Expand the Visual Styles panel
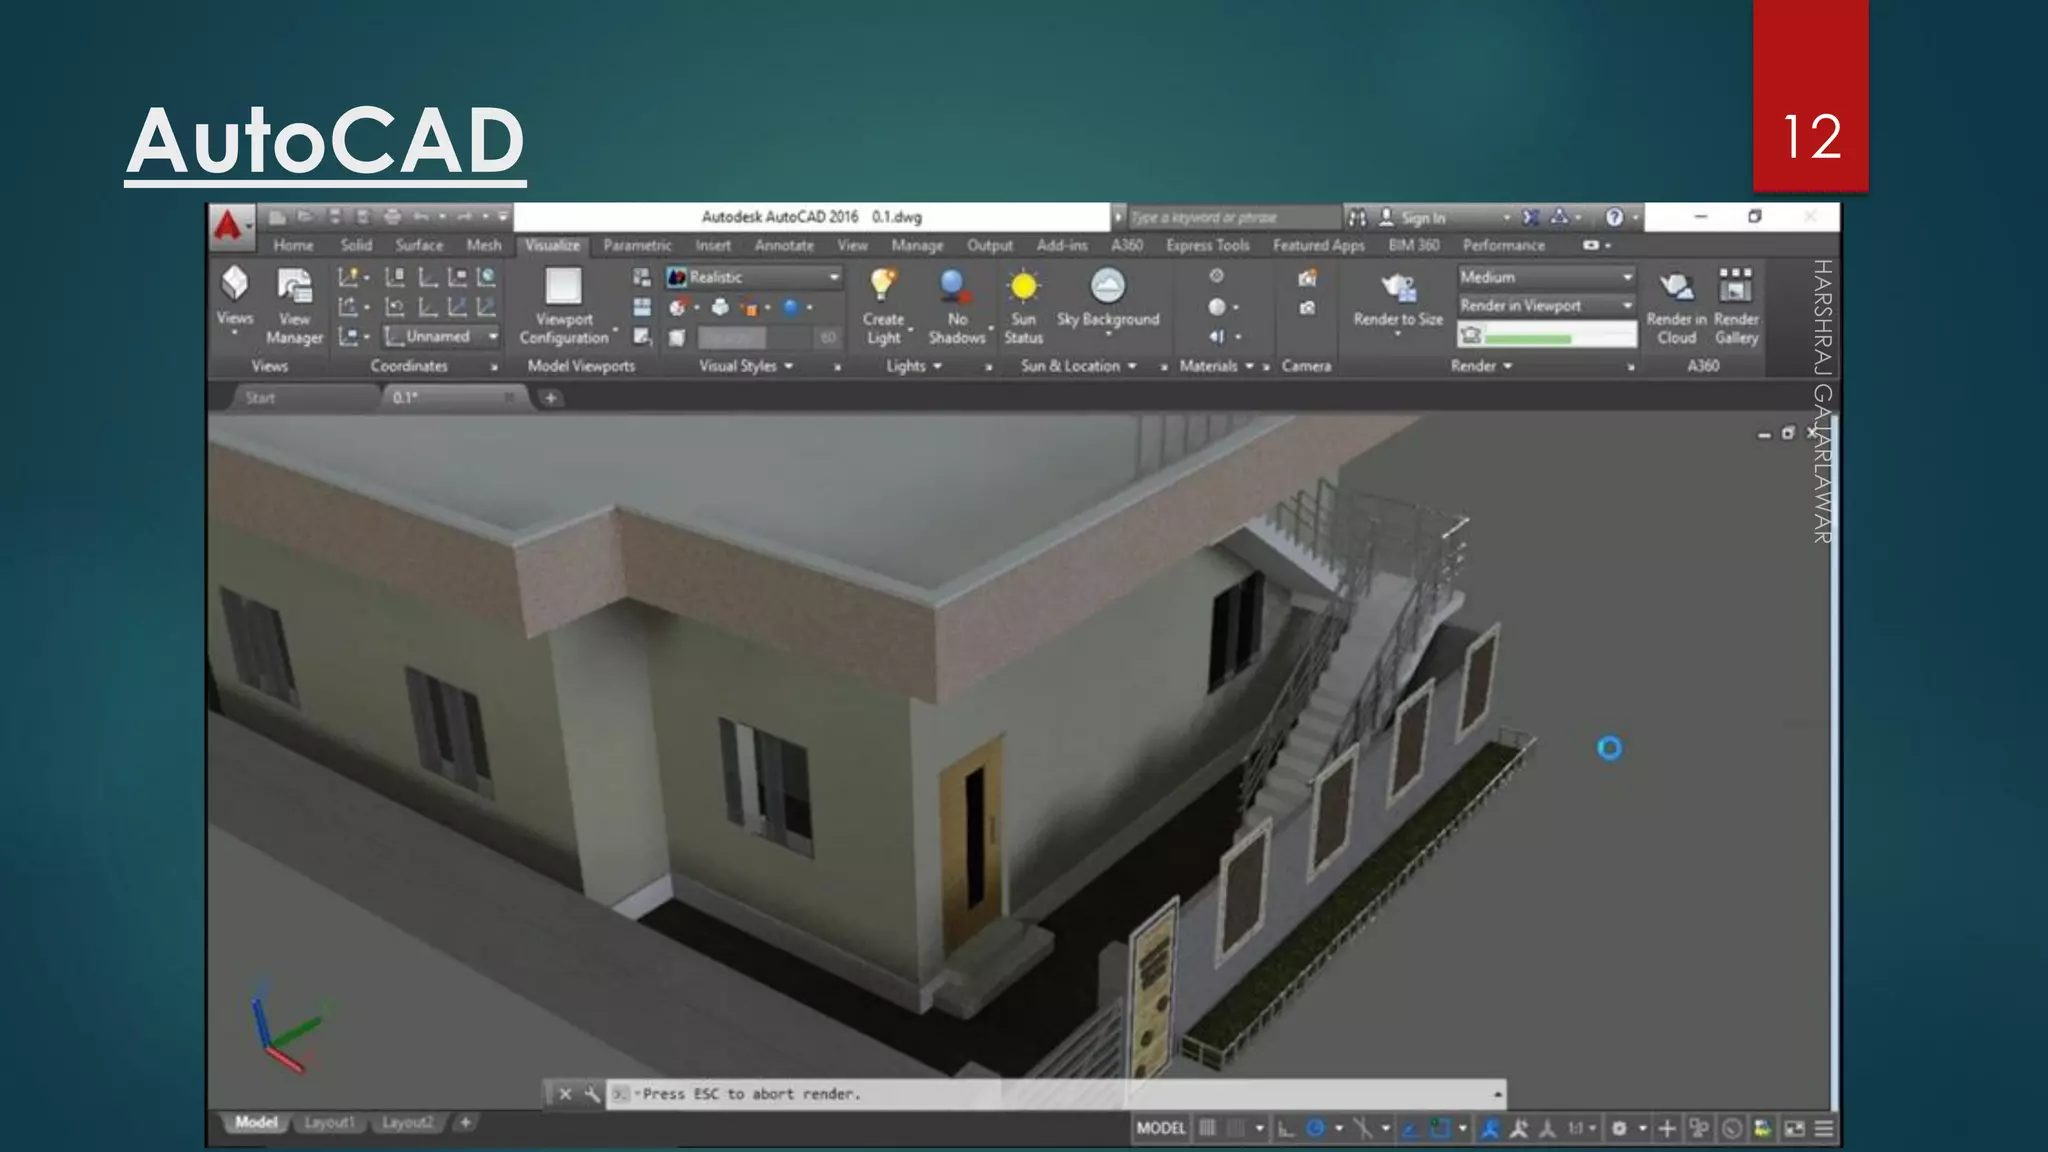 746,366
